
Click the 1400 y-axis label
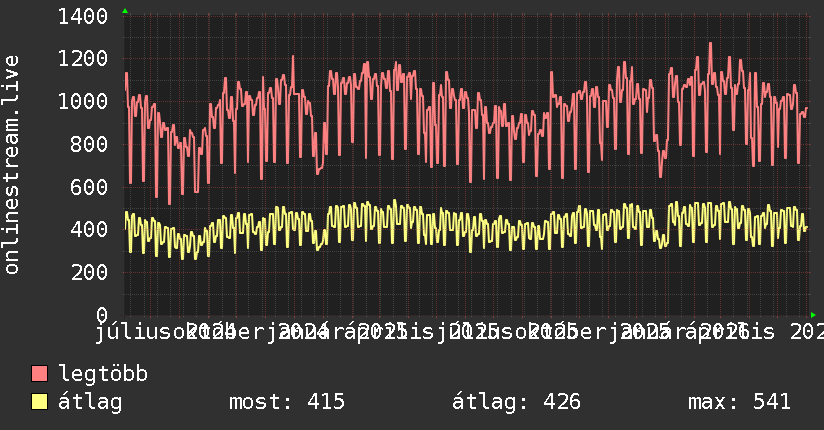[x=83, y=17]
